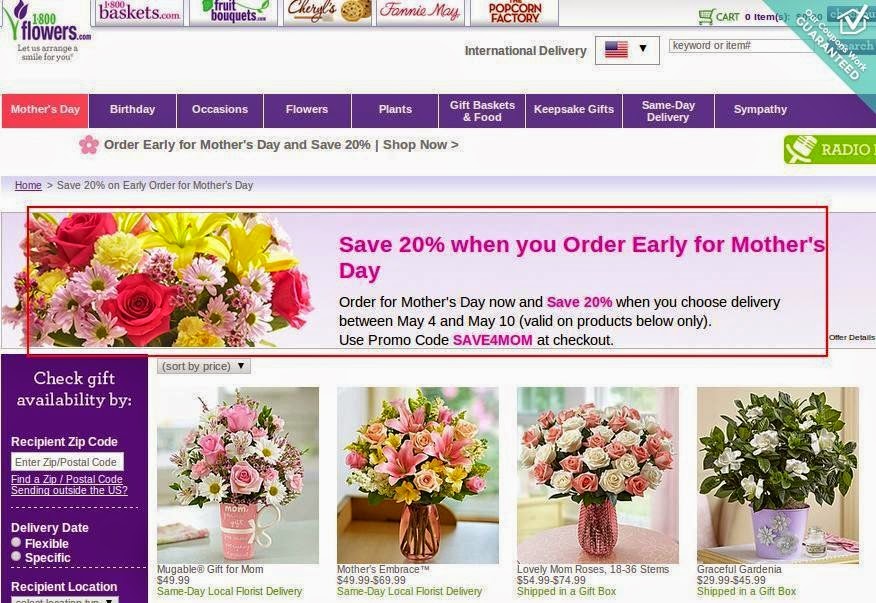Click the Home breadcrumb link
Viewport: 876px width, 603px height.
point(28,185)
